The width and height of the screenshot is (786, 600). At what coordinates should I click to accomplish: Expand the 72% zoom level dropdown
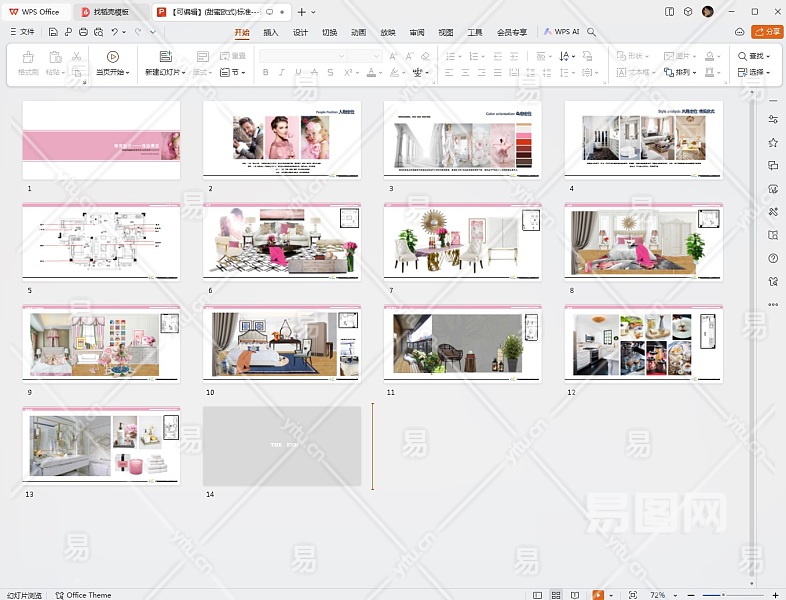(x=673, y=595)
